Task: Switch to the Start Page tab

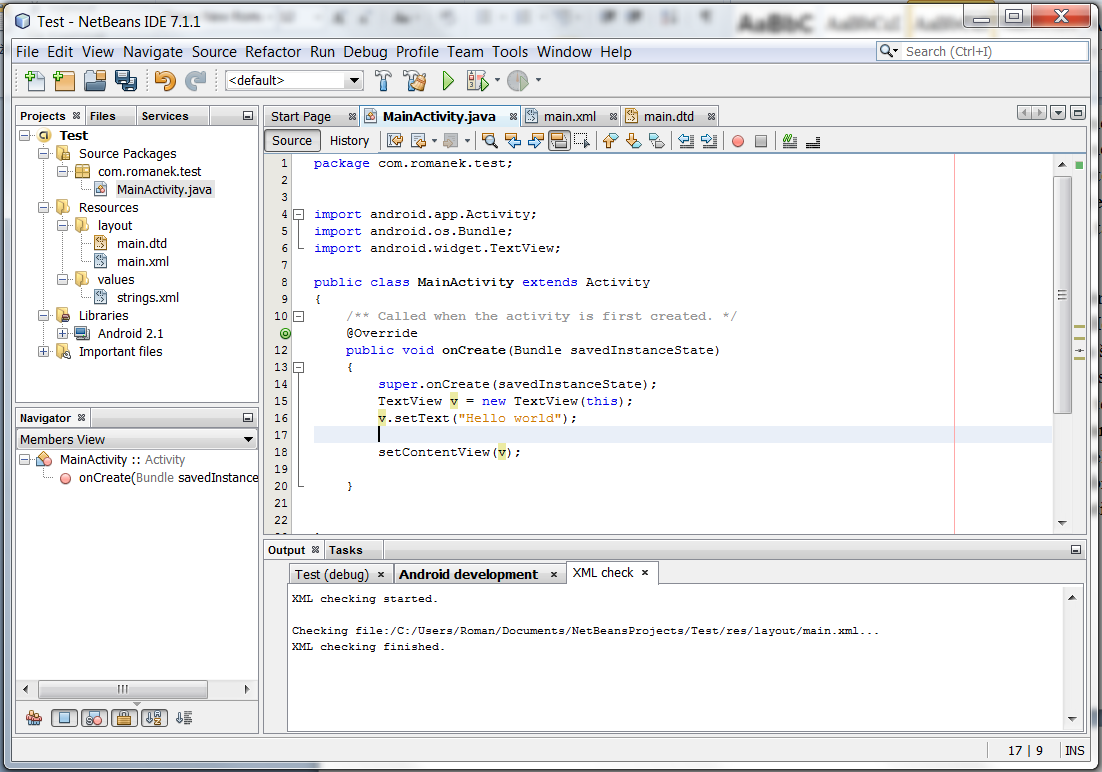Action: 301,117
